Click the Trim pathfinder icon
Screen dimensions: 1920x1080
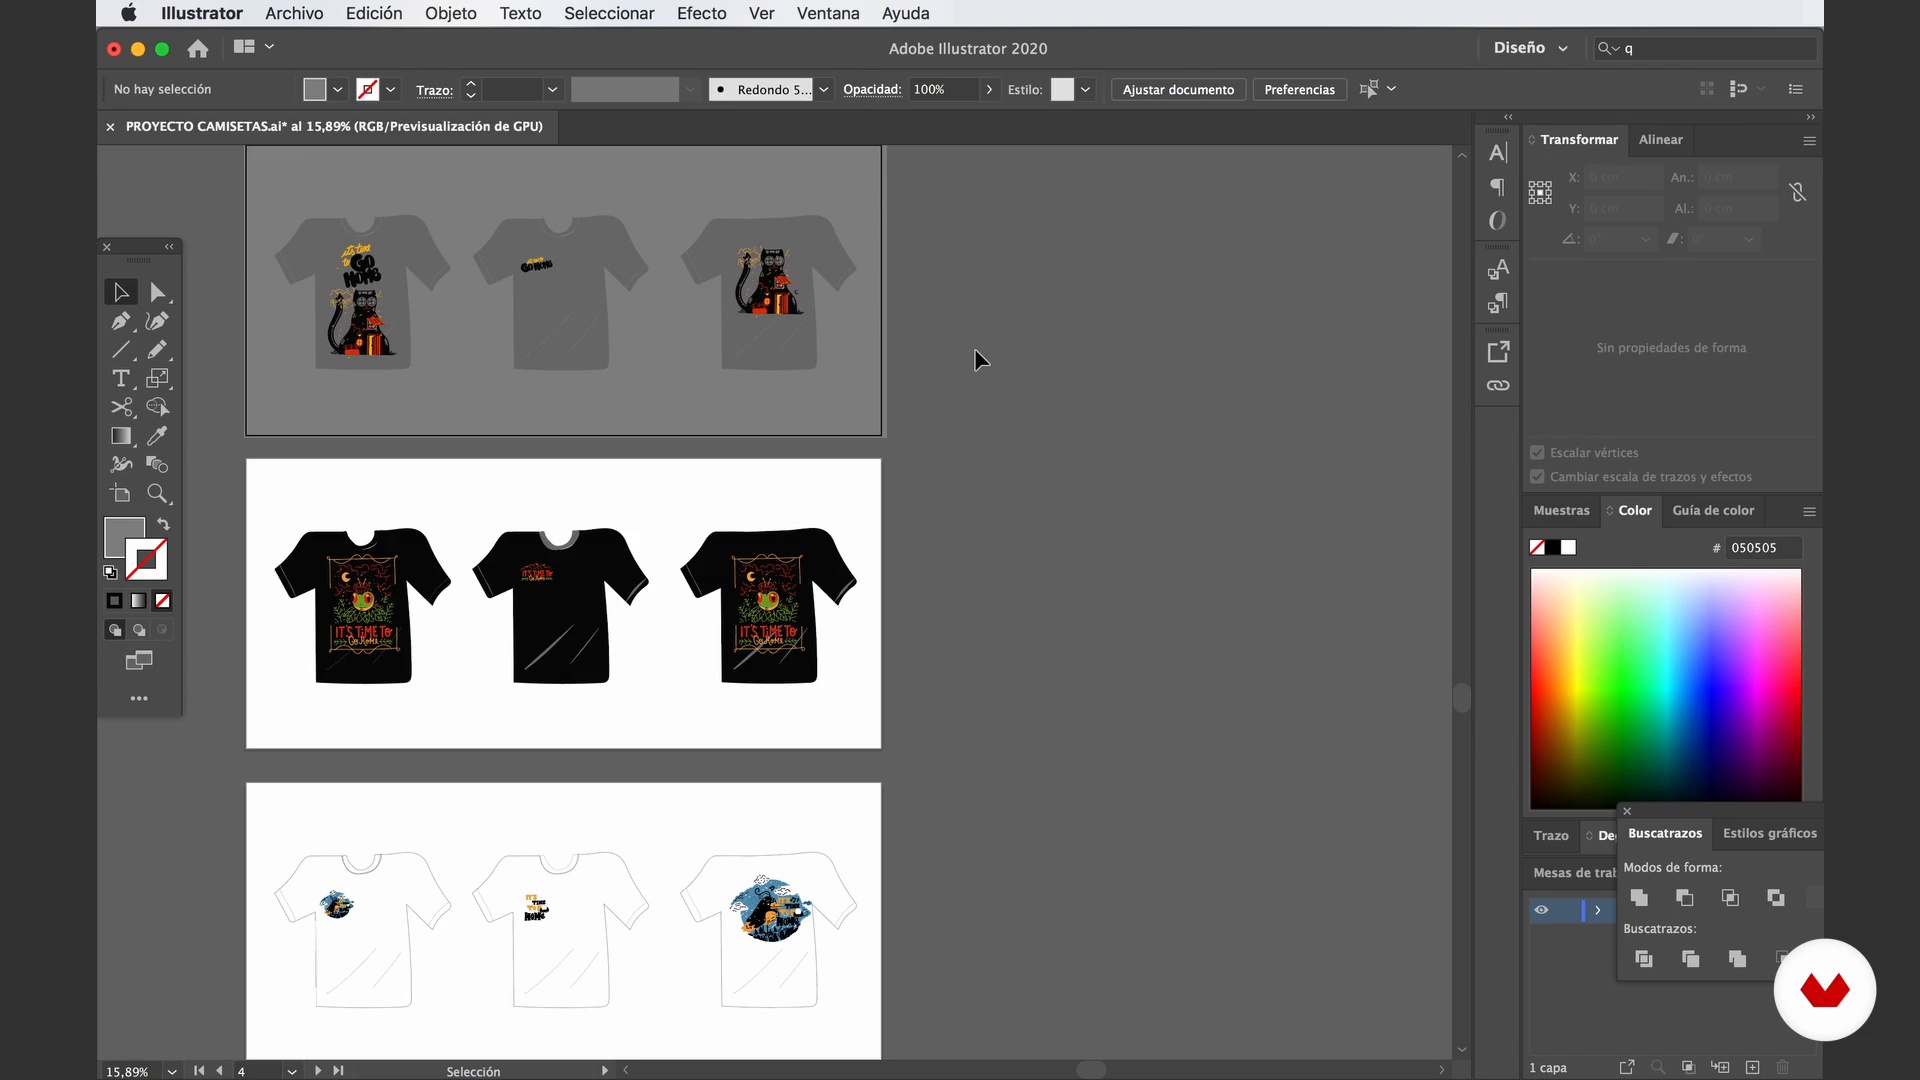[x=1691, y=959]
